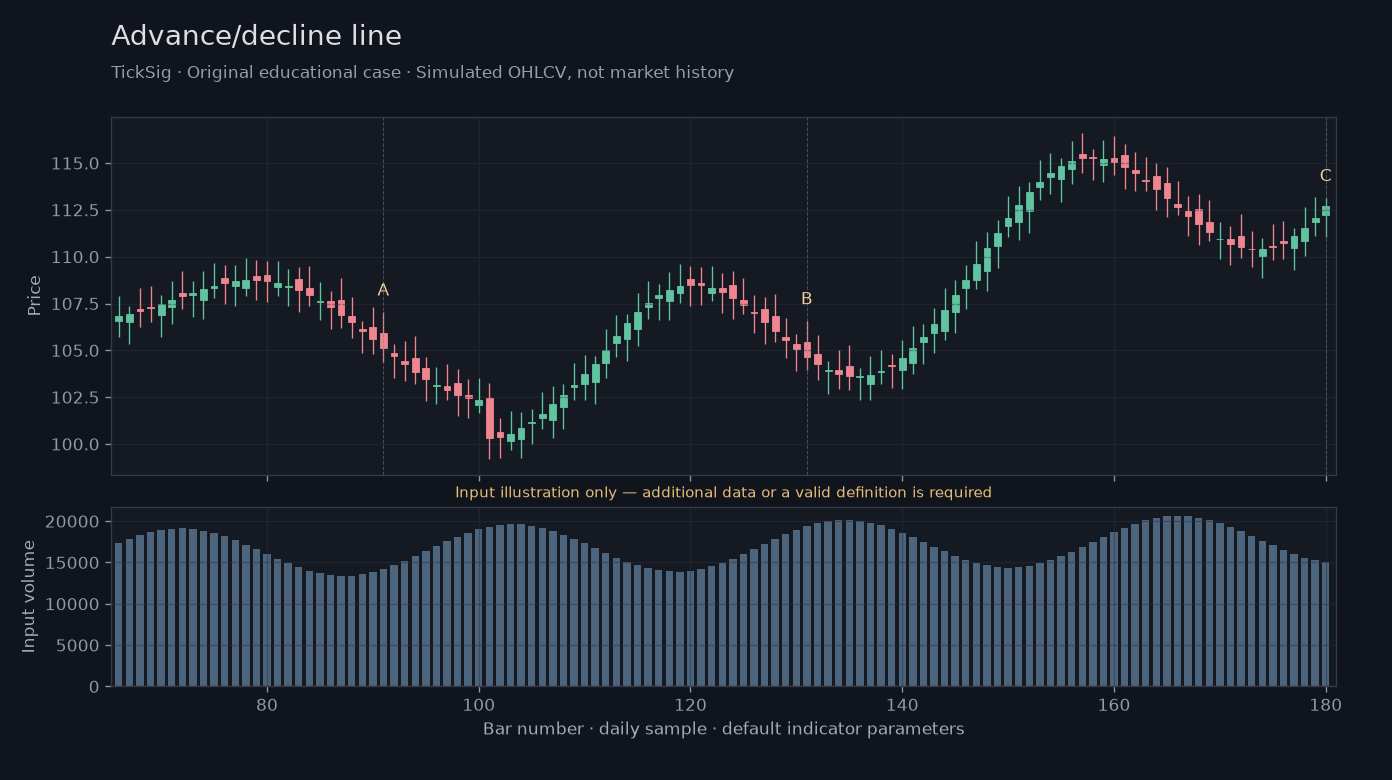The image size is (1392, 780).
Task: Click bar number tick 120
Action: (x=690, y=703)
